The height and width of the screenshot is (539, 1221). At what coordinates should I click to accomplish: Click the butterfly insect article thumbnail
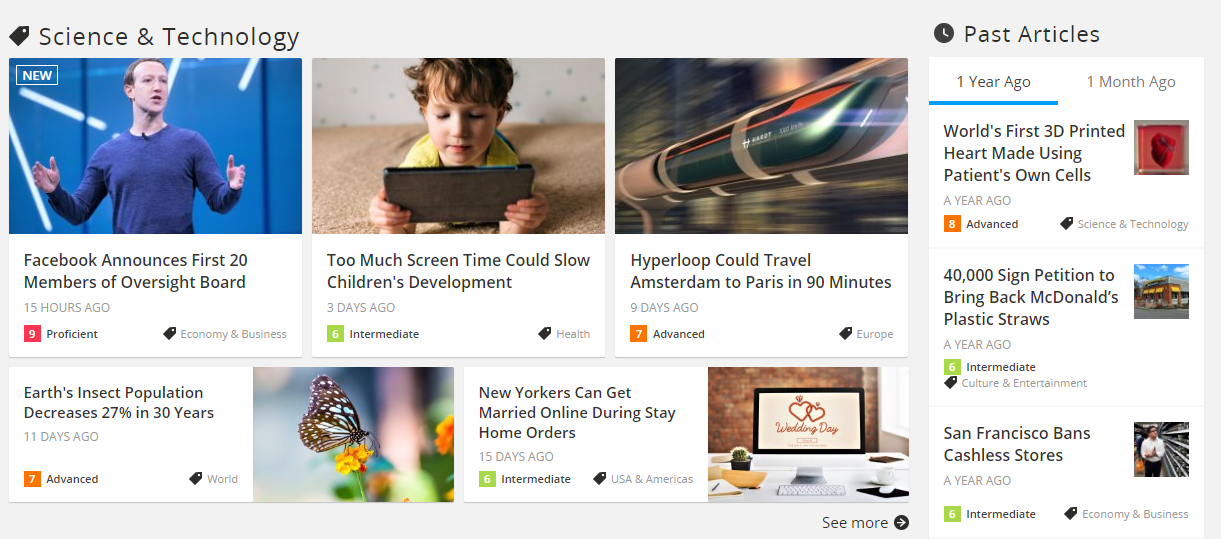353,434
